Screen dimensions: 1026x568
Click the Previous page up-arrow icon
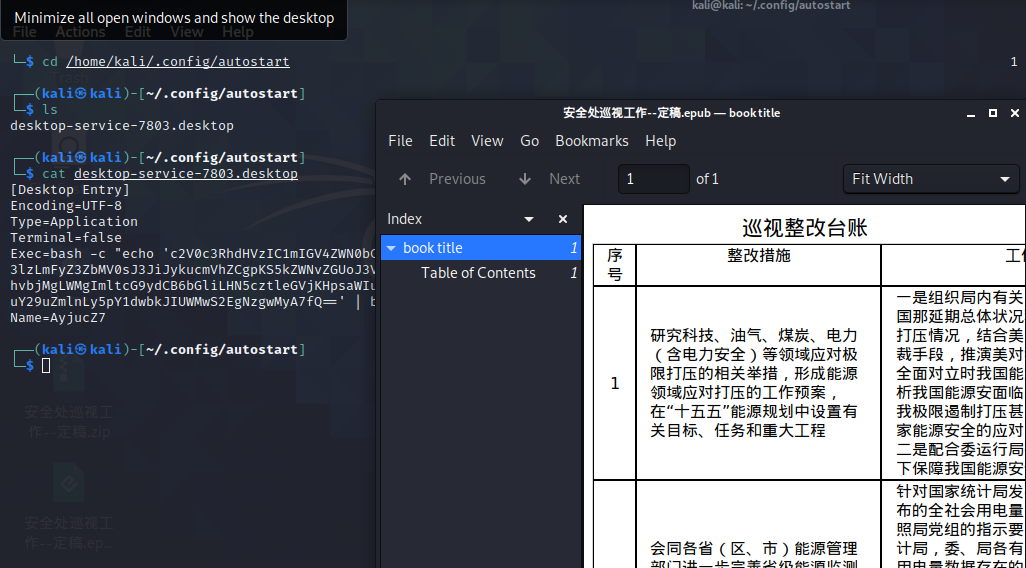pyautogui.click(x=405, y=179)
